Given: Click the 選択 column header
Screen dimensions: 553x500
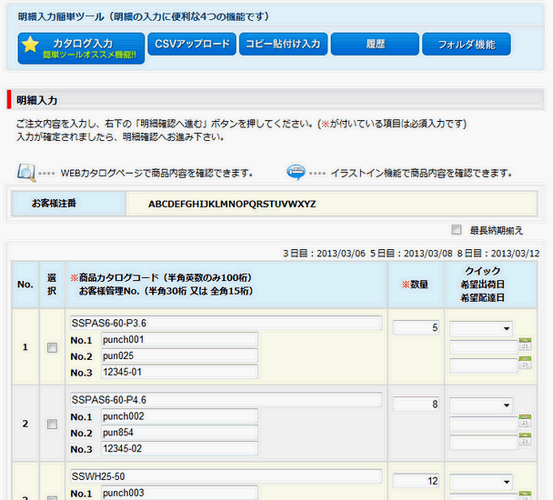Looking at the screenshot, I should click(x=52, y=284).
